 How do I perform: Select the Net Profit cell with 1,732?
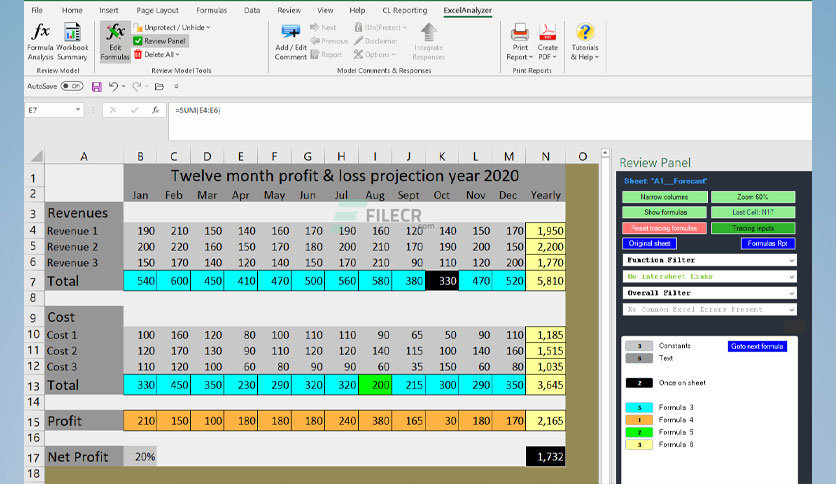click(x=545, y=457)
